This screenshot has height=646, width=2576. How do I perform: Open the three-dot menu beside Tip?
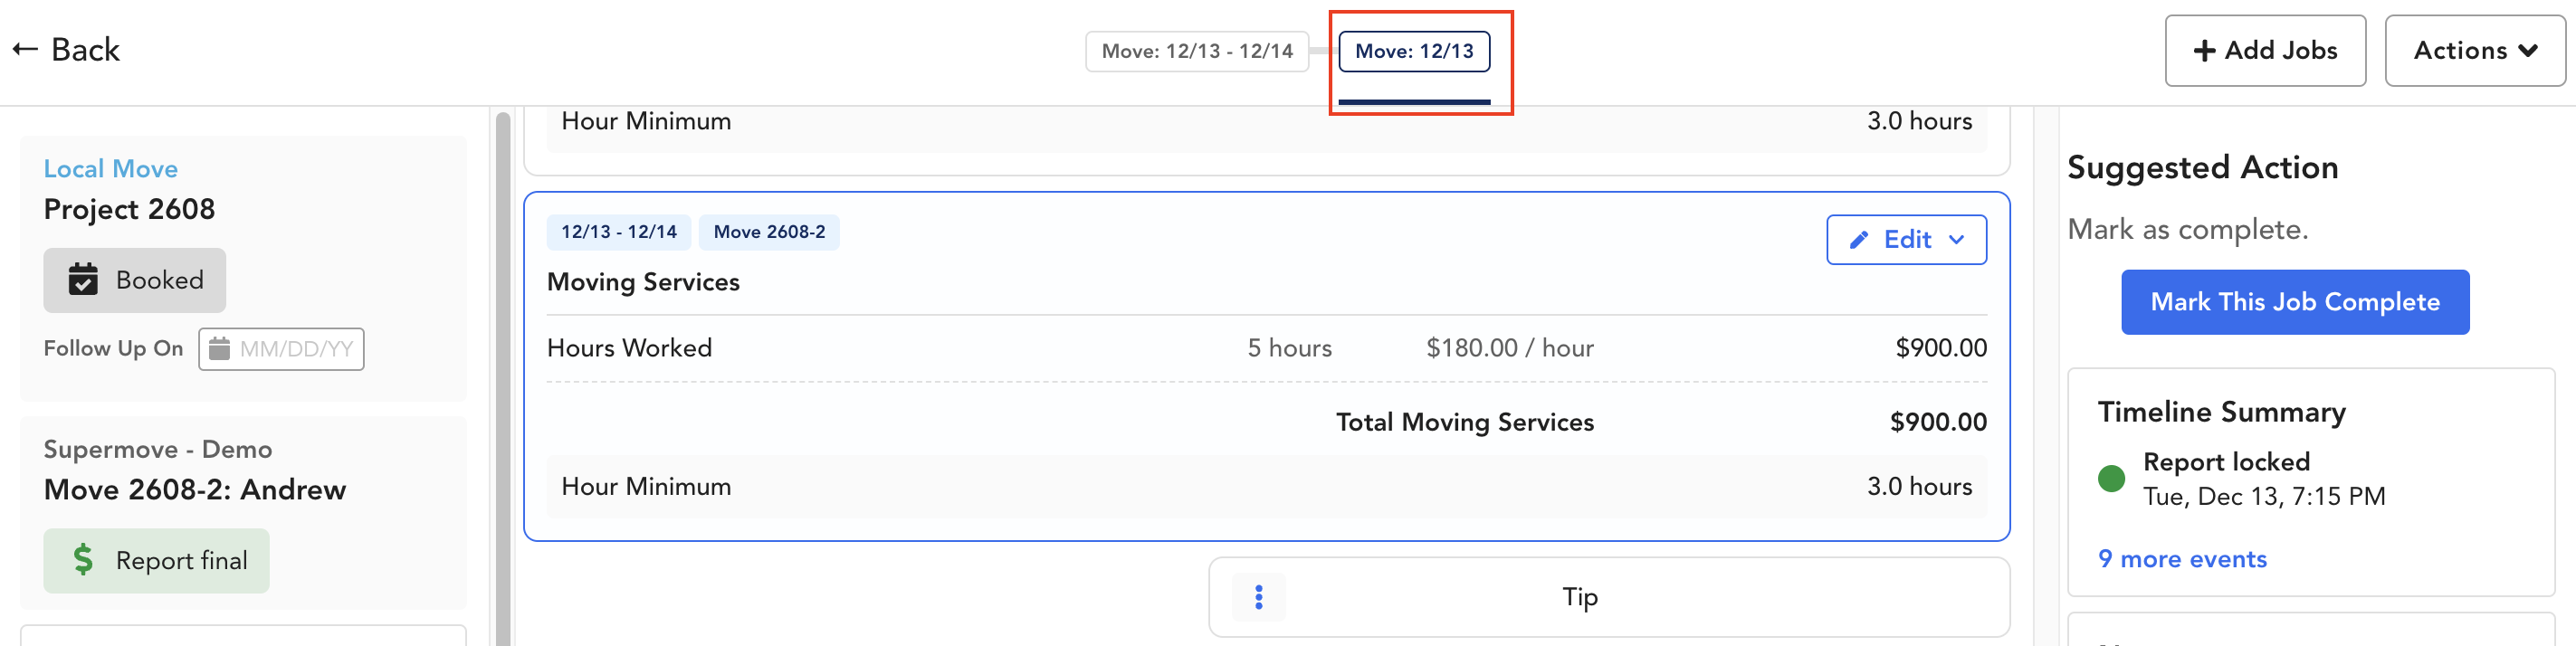point(1258,597)
